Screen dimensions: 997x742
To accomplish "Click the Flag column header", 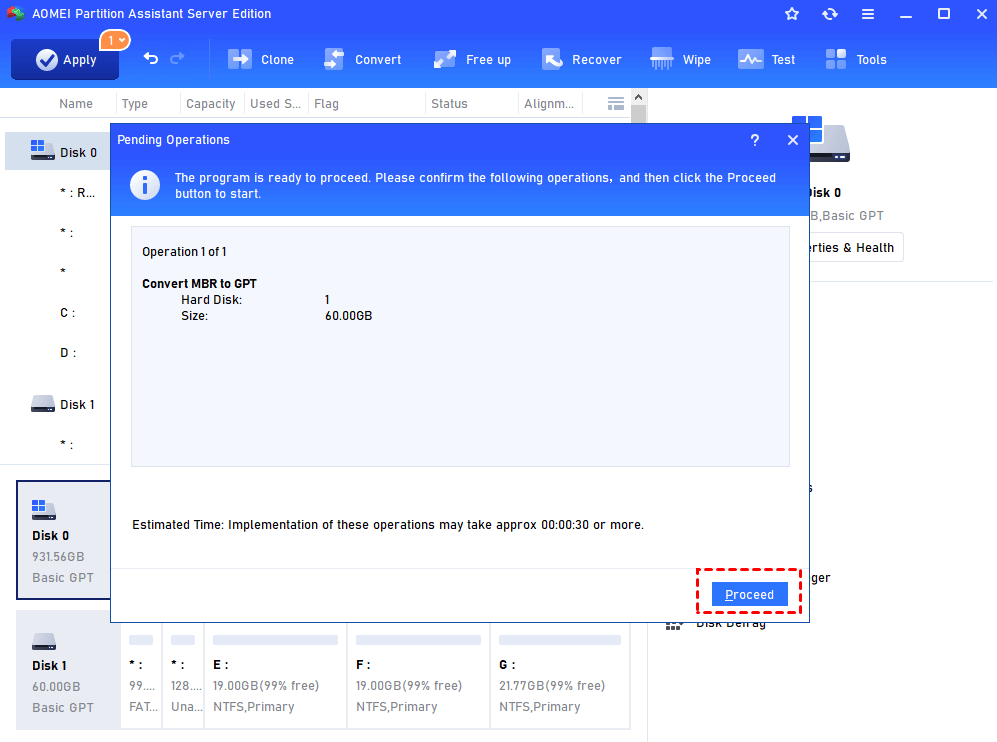I will tap(326, 104).
